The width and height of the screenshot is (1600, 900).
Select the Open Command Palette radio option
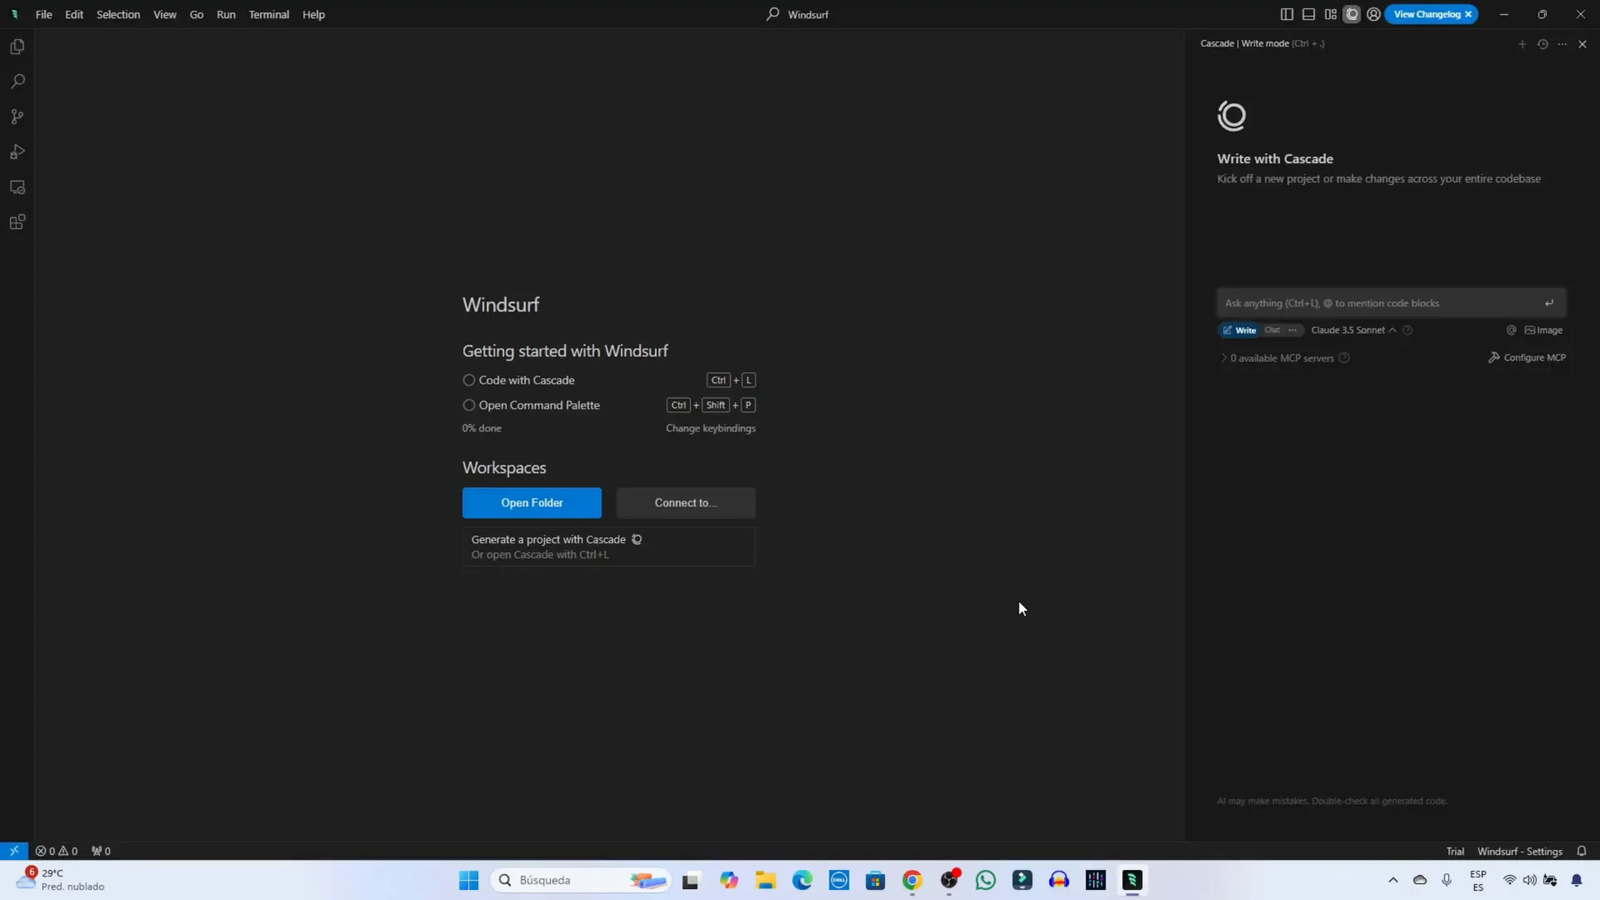[469, 405]
